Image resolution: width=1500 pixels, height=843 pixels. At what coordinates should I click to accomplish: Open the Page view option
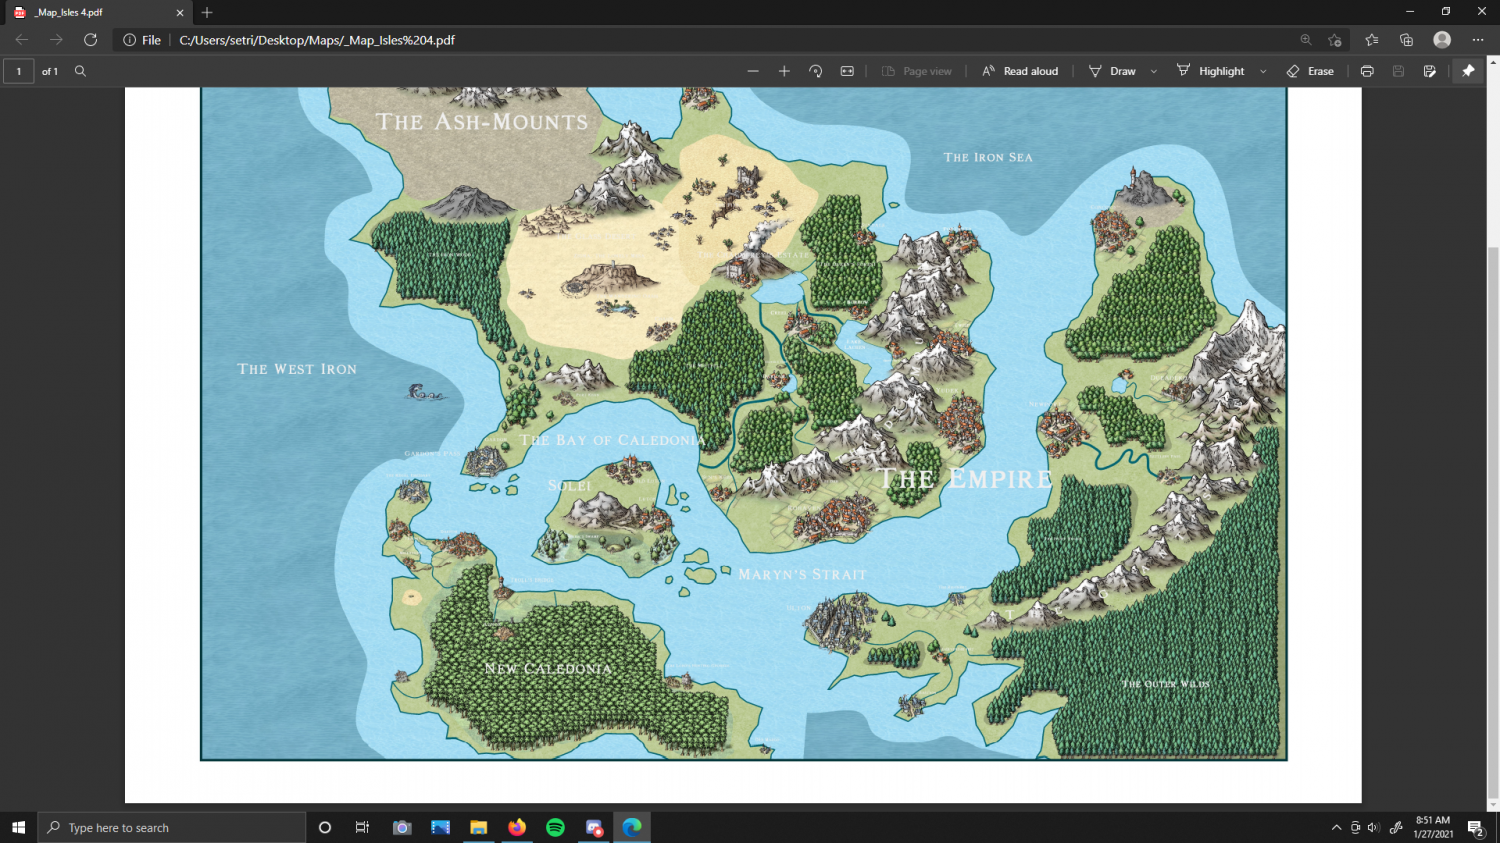(917, 71)
